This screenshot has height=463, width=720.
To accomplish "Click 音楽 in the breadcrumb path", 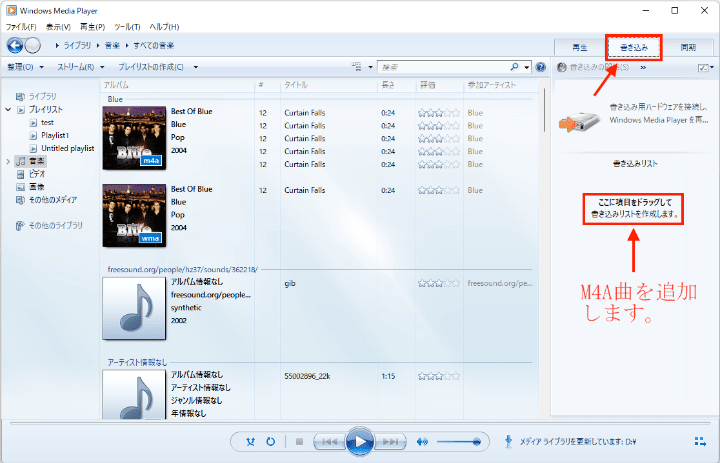I will (x=112, y=45).
